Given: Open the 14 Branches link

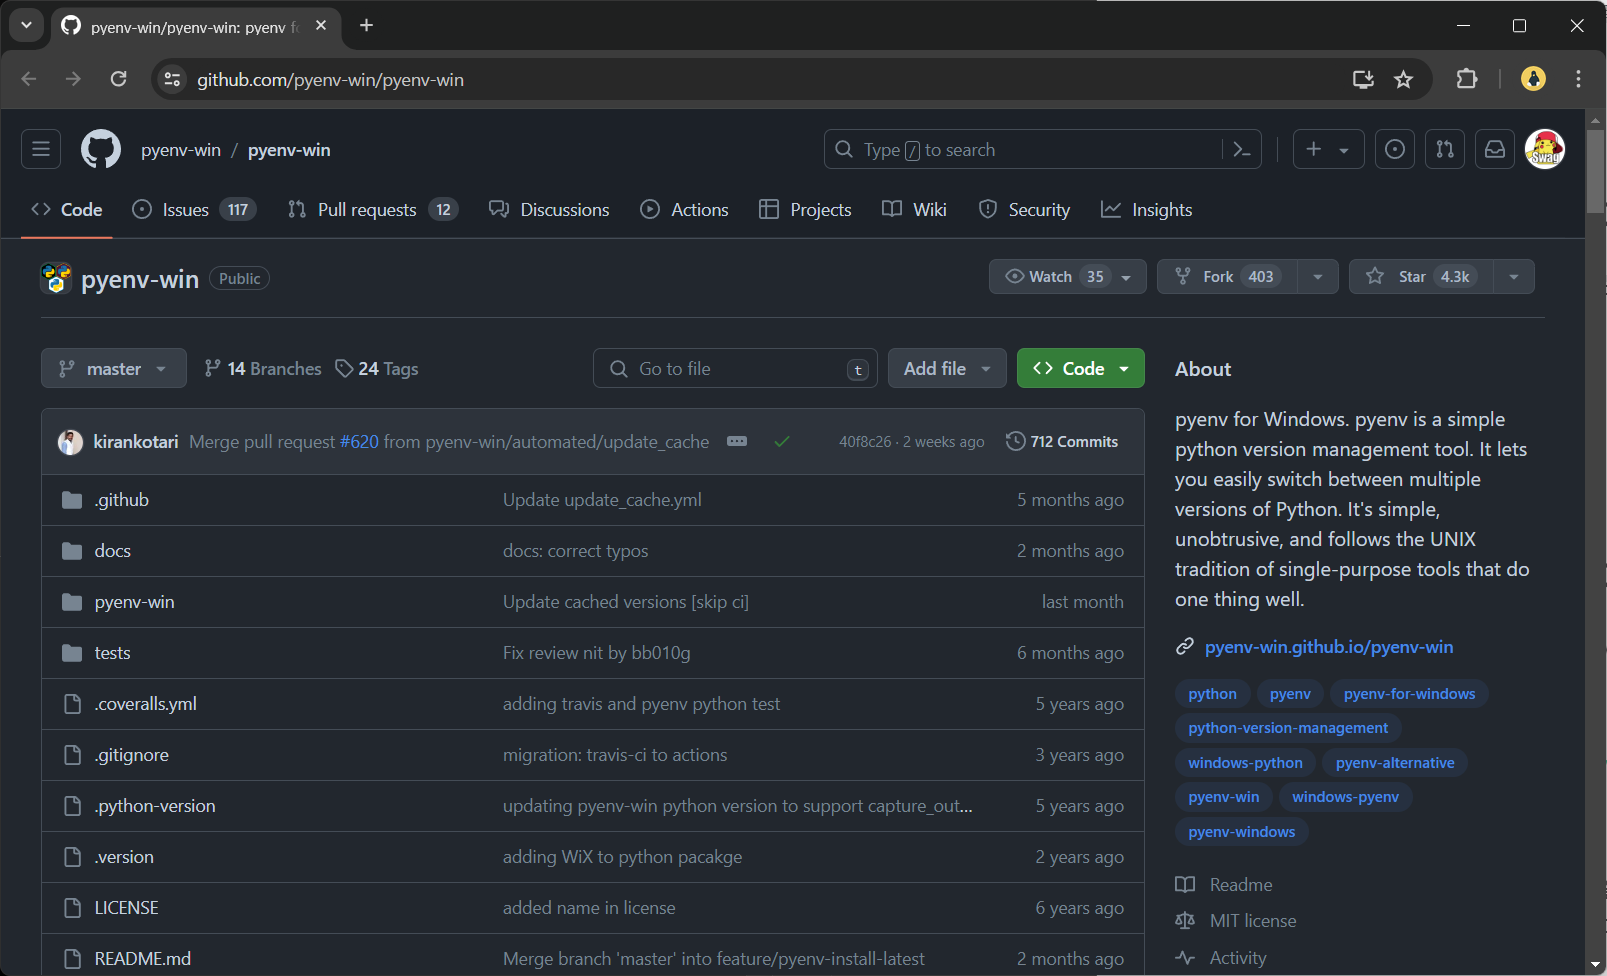Looking at the screenshot, I should coord(262,368).
